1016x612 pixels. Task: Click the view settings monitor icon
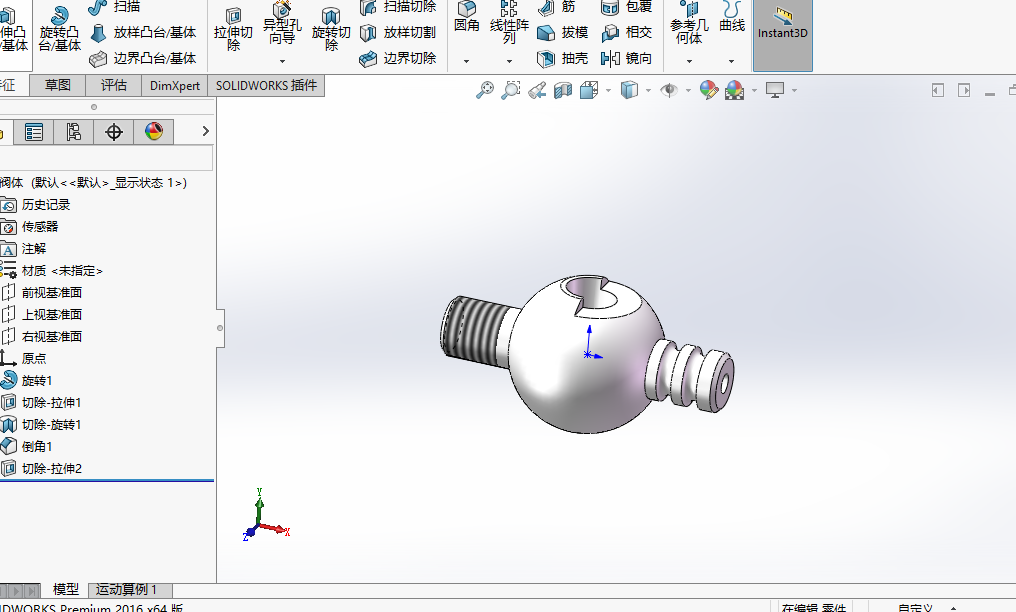pyautogui.click(x=775, y=90)
